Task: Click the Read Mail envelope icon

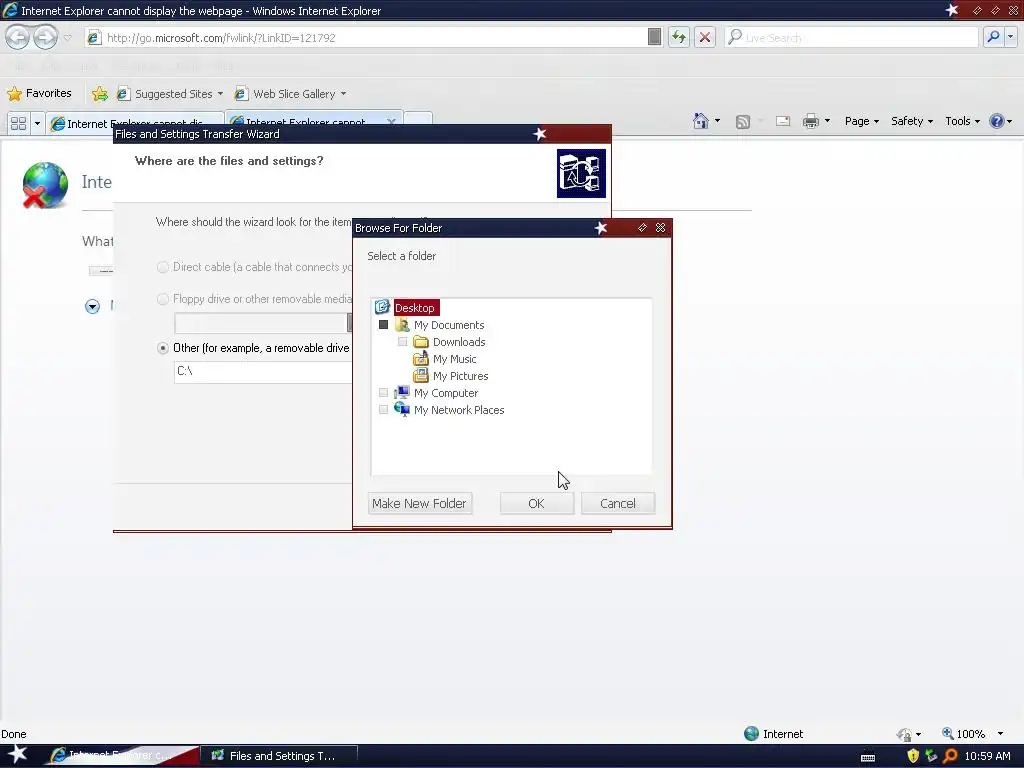Action: 782,121
